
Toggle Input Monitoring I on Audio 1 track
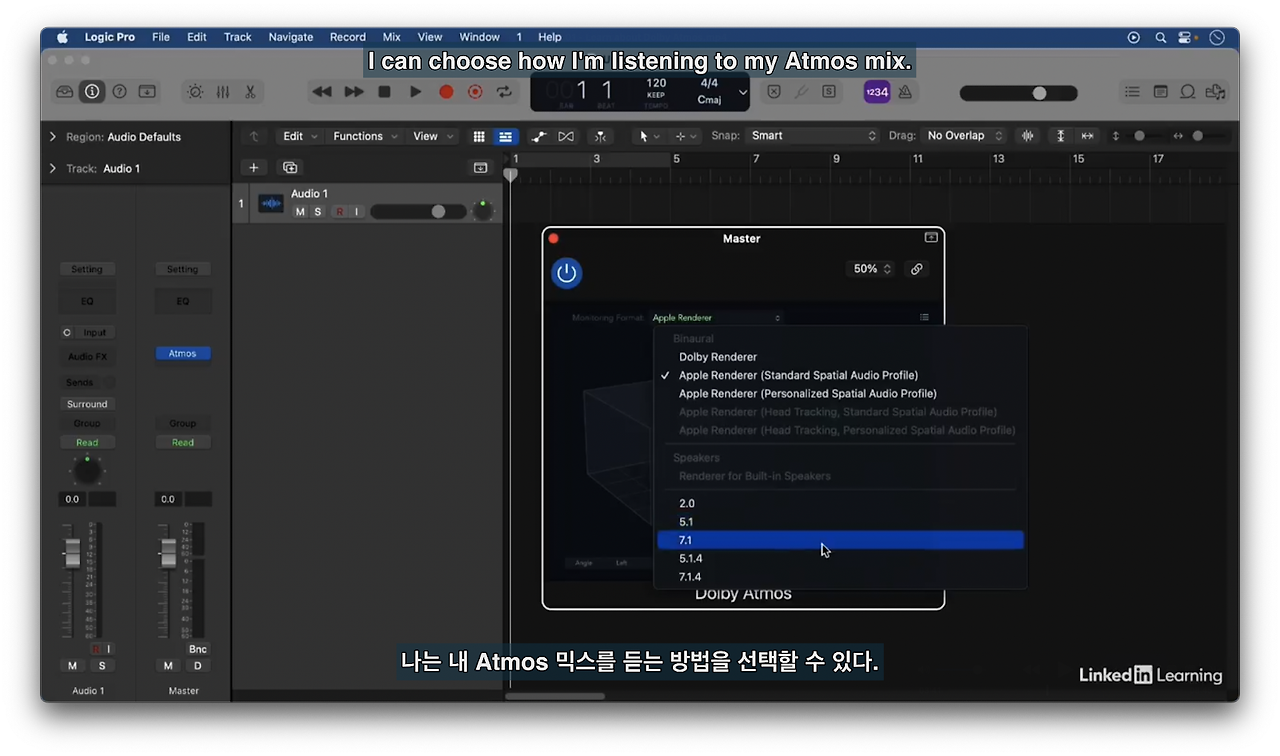pyautogui.click(x=357, y=212)
